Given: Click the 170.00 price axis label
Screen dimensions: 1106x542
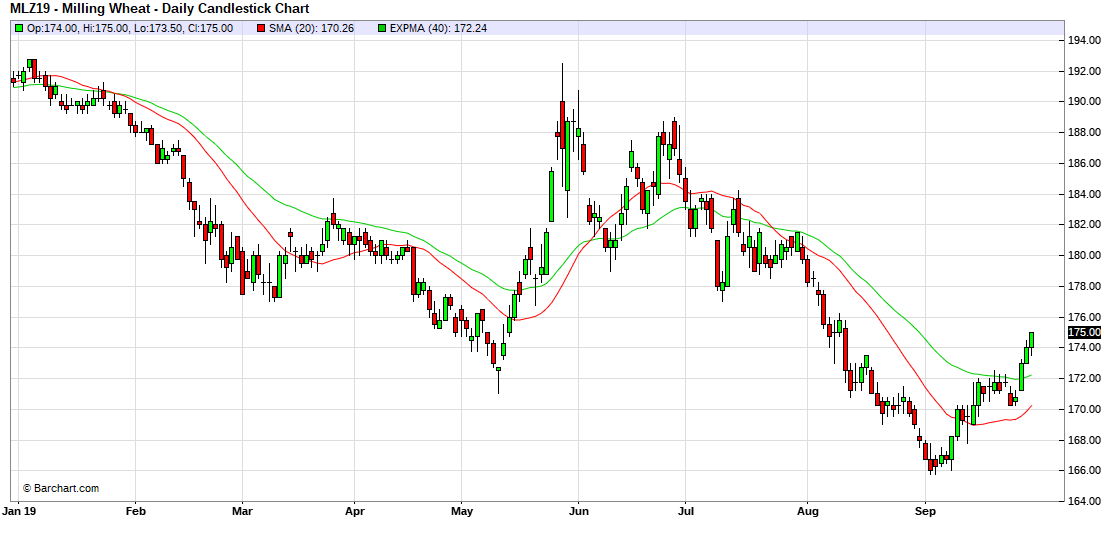Looking at the screenshot, I should pyautogui.click(x=1085, y=409).
